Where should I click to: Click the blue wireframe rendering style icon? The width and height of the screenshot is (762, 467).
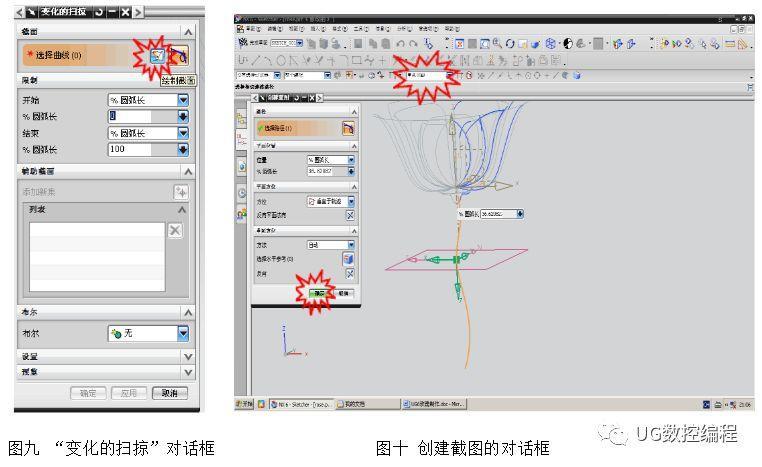click(551, 44)
